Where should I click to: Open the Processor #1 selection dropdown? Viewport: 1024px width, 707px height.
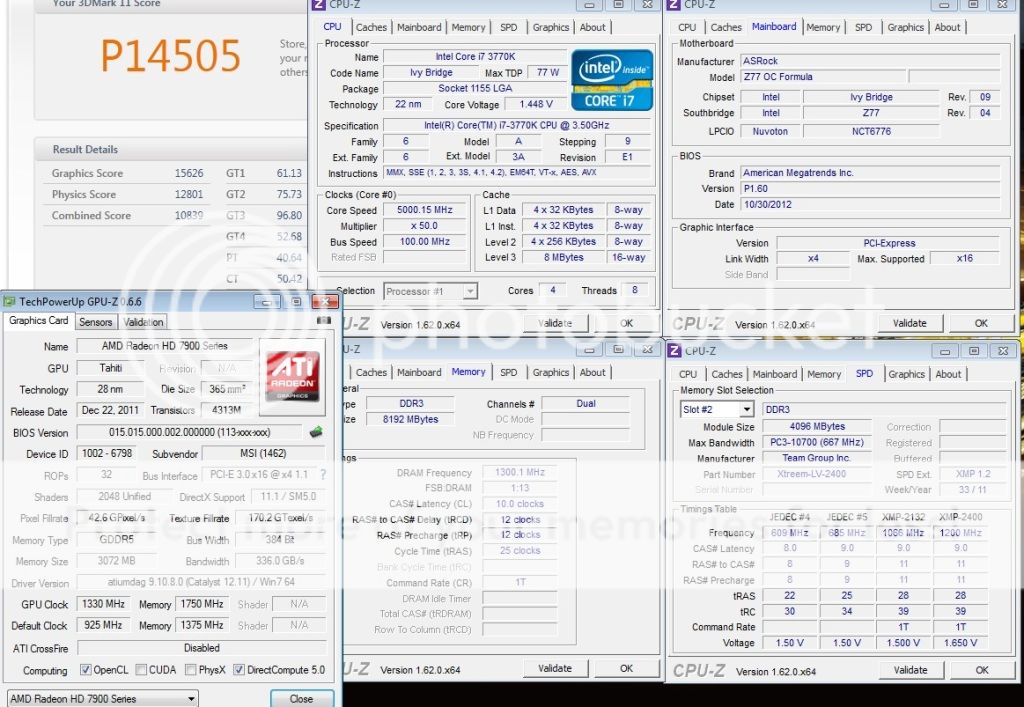point(431,291)
